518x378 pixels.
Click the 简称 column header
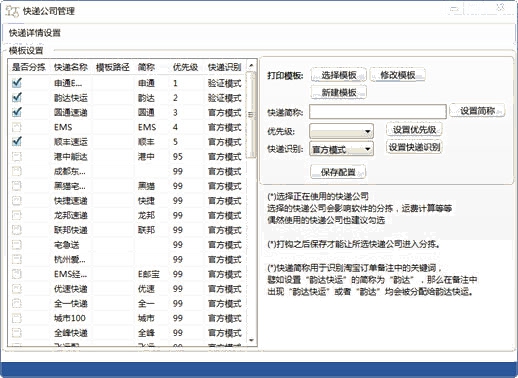point(146,67)
